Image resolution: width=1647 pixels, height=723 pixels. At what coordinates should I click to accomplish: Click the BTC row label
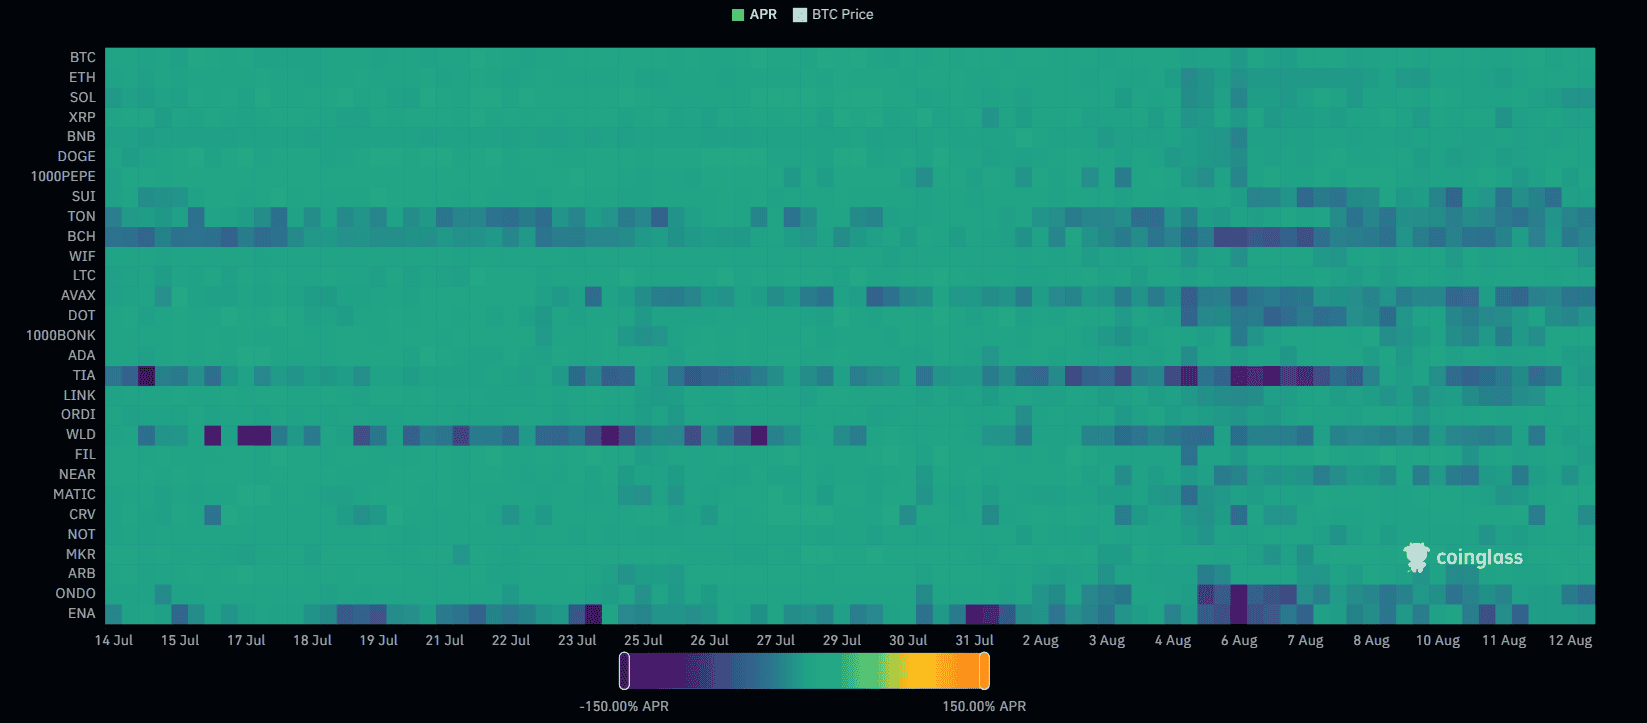(83, 57)
